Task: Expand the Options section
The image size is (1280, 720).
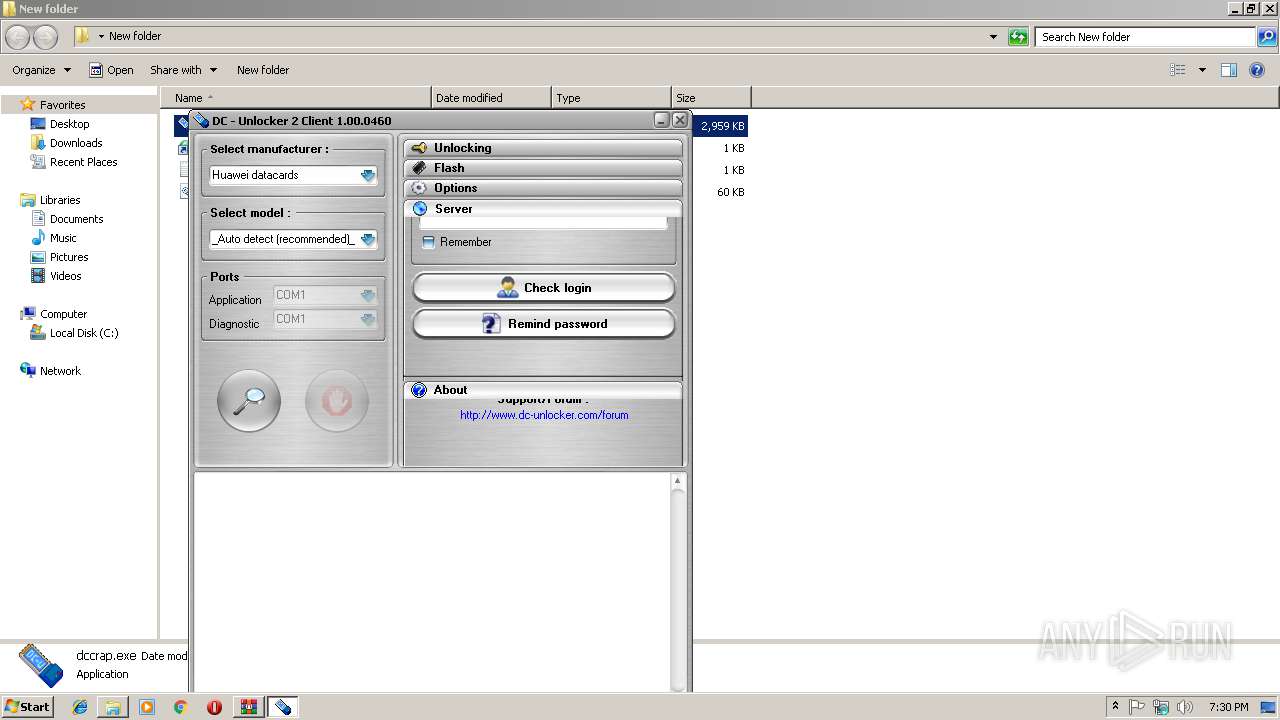Action: [x=543, y=188]
